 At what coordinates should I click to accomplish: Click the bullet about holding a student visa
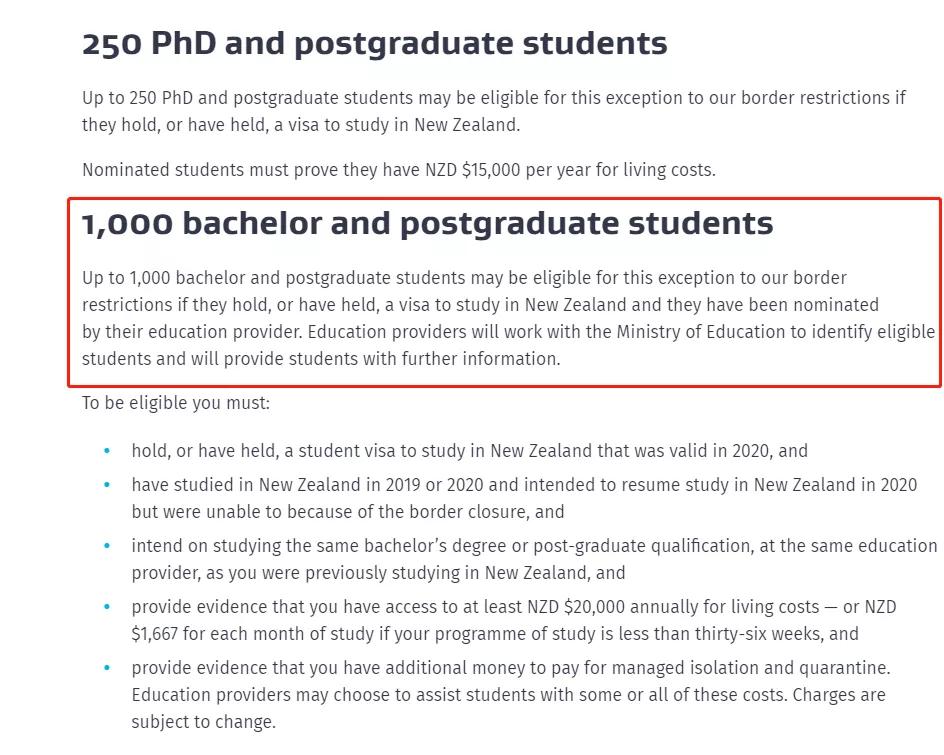point(469,451)
